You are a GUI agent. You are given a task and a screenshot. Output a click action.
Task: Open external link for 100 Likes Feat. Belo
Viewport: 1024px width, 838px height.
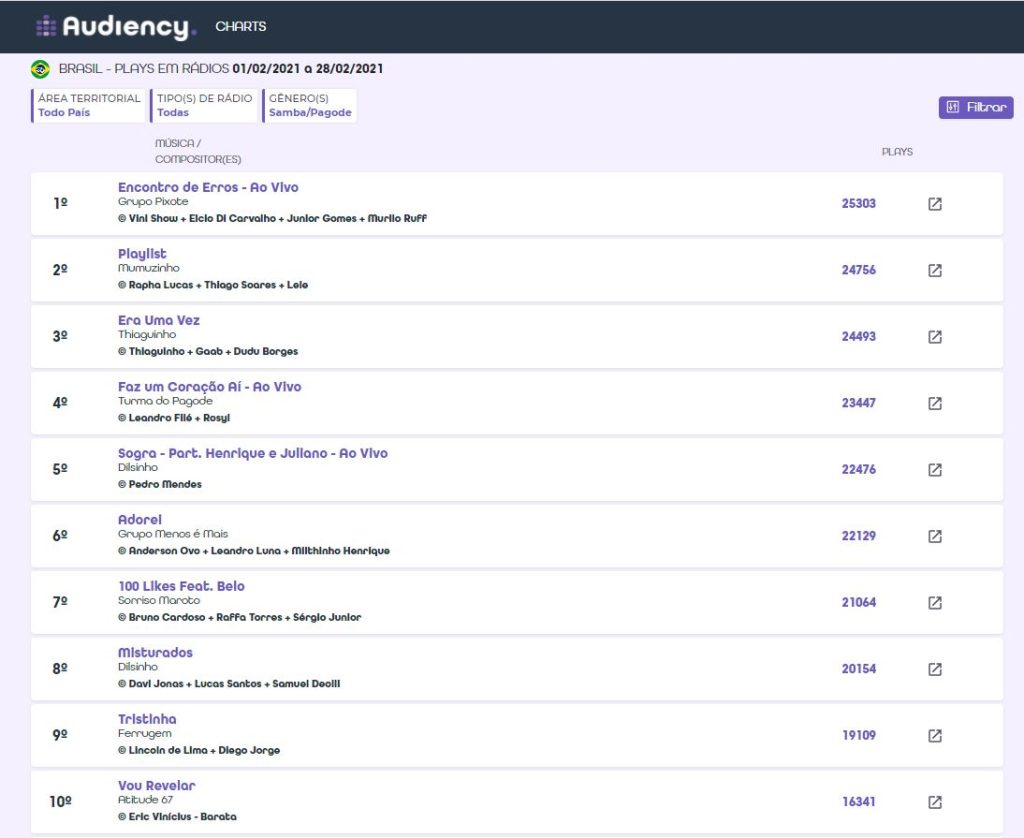coord(934,602)
